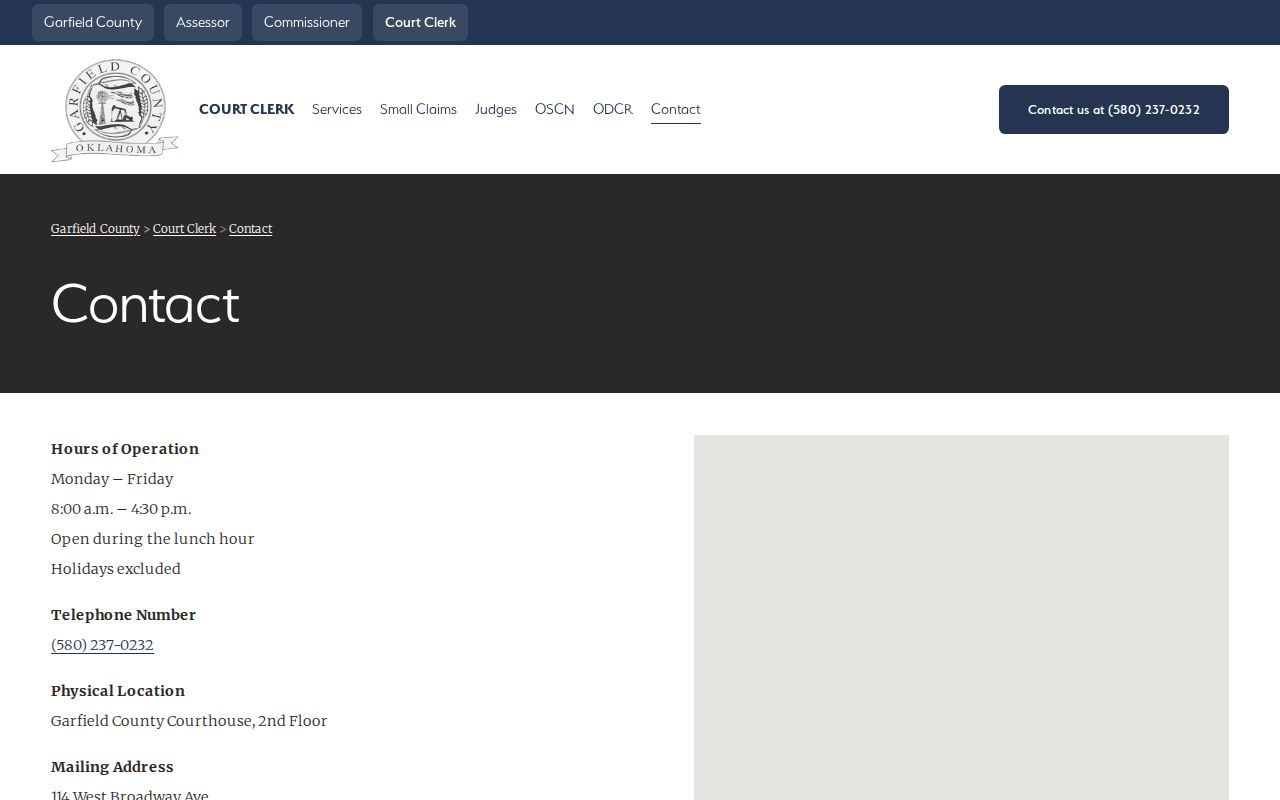Click the large Contact page heading
The width and height of the screenshot is (1280, 800).
[x=146, y=304]
